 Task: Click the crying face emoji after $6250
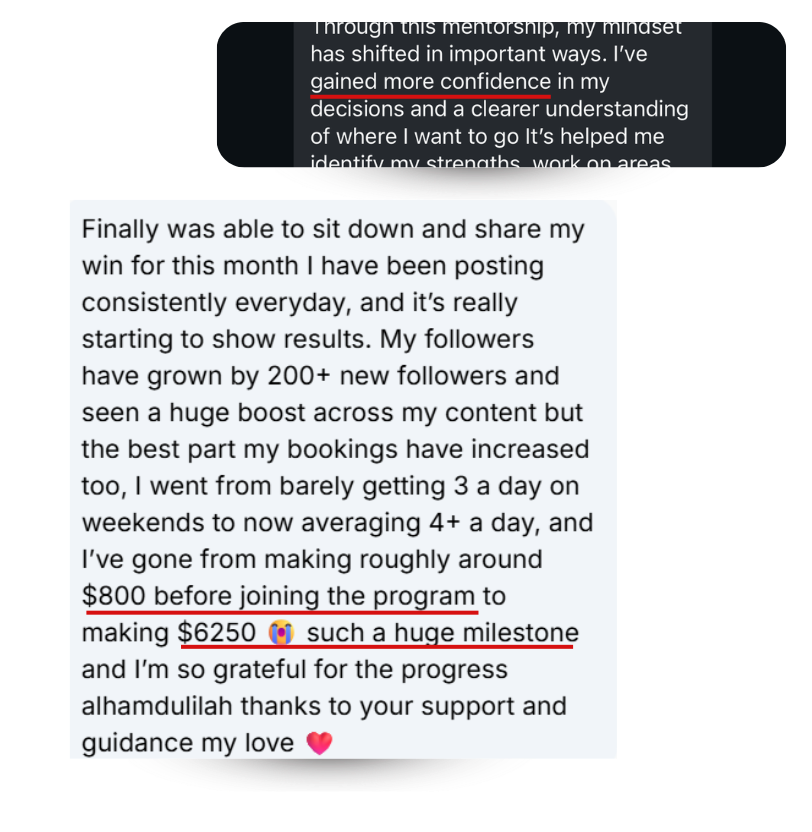pos(281,633)
